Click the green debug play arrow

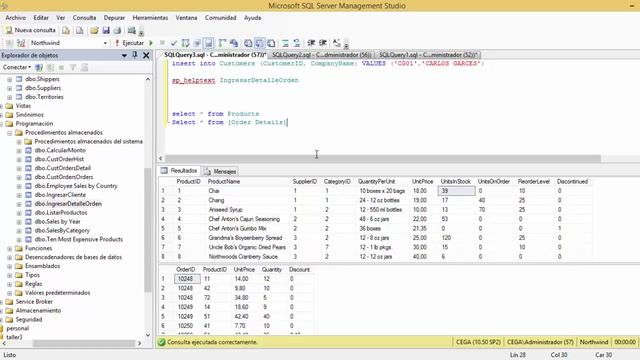point(151,43)
